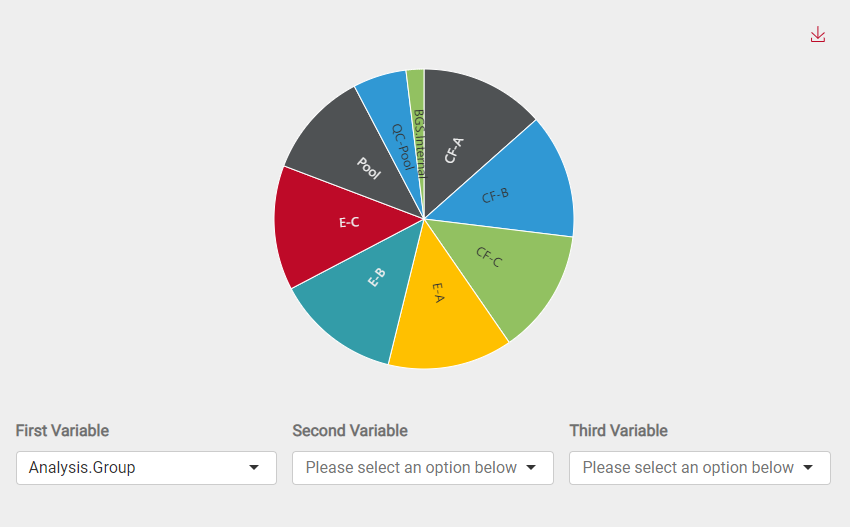Image resolution: width=850 pixels, height=527 pixels.
Task: Click the Second Variable label
Action: point(350,431)
